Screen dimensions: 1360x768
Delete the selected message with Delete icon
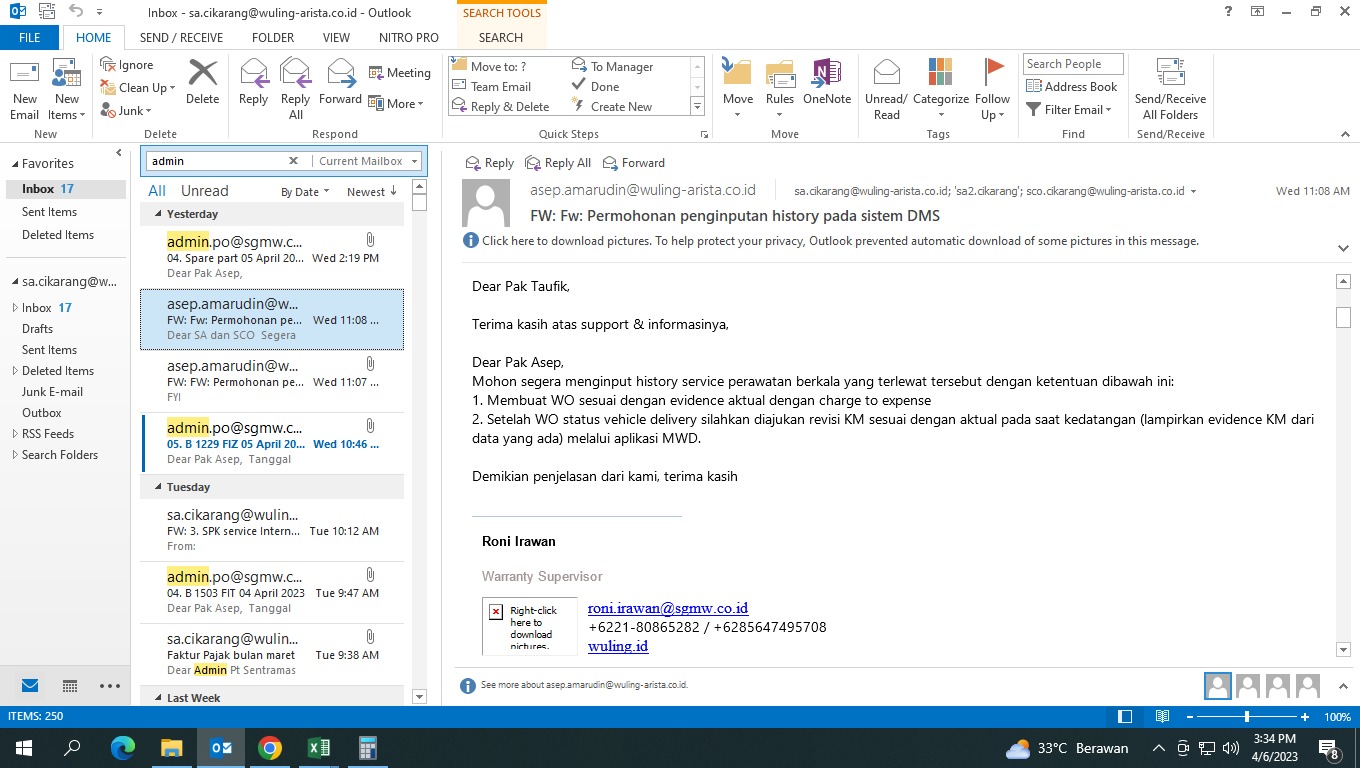(x=202, y=82)
